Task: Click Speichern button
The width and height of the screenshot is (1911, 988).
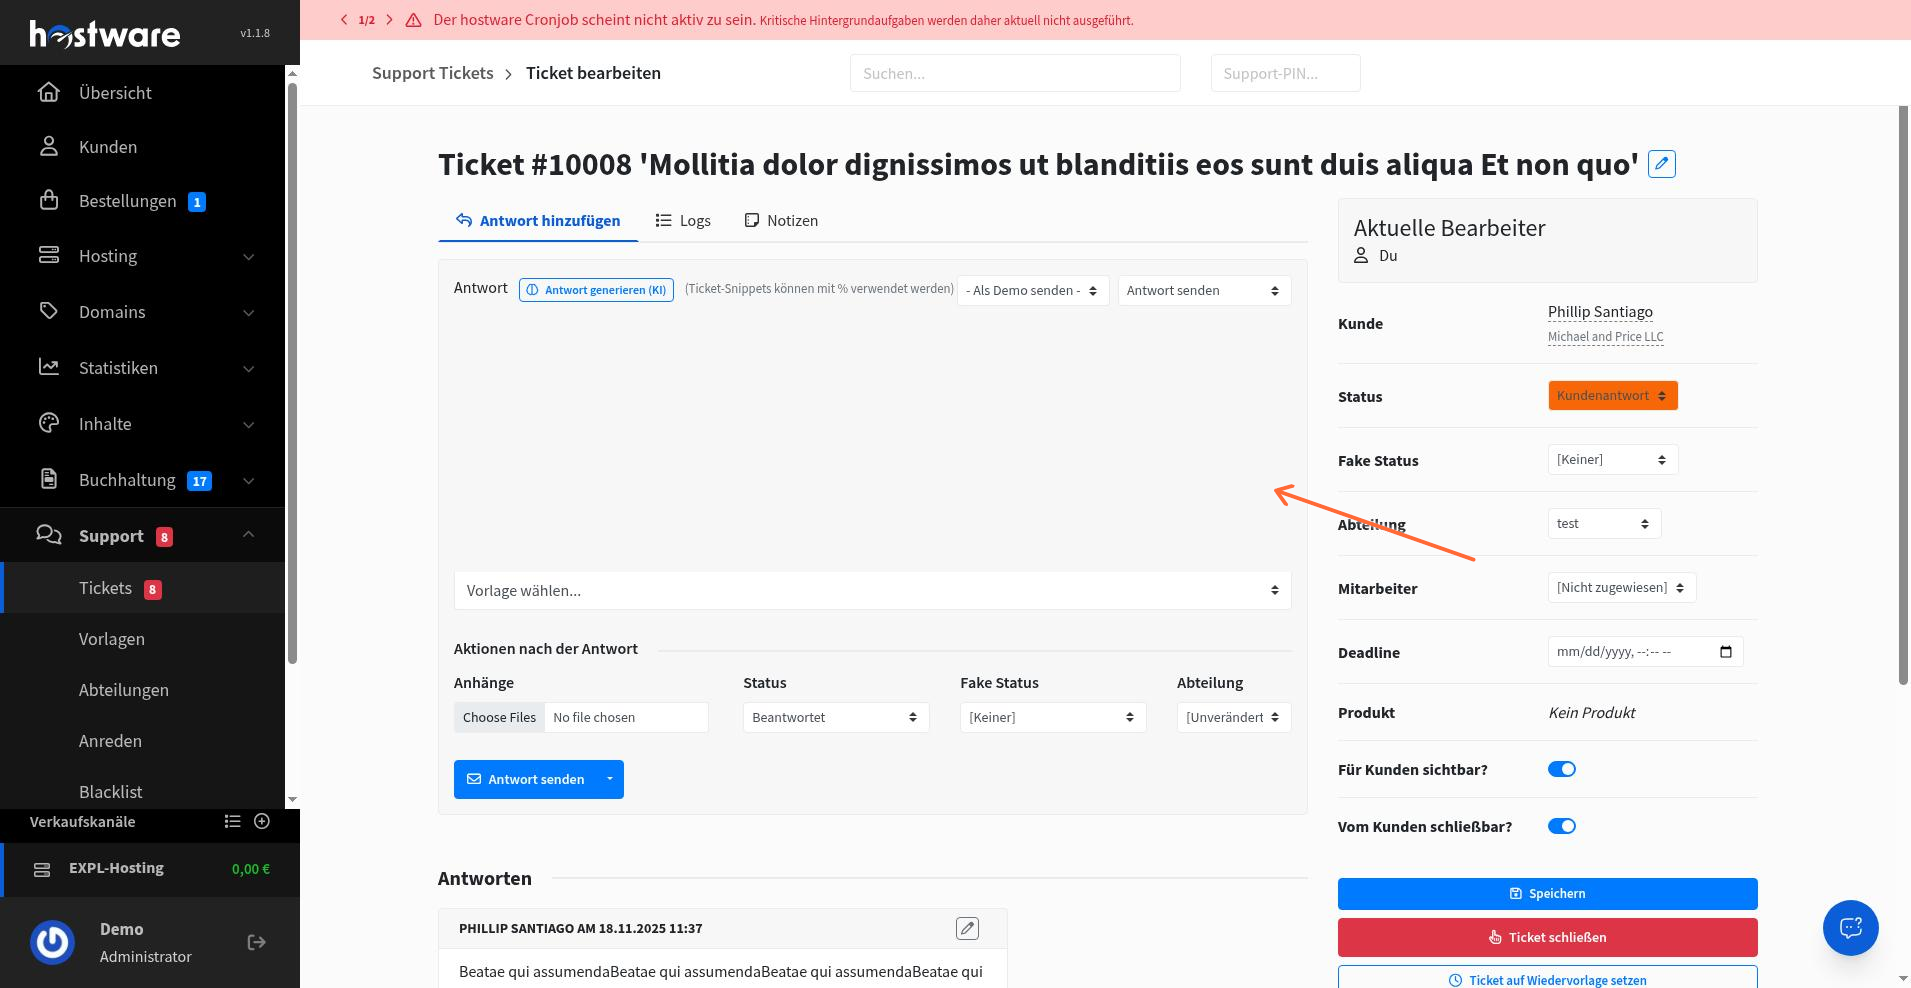Action: point(1547,893)
